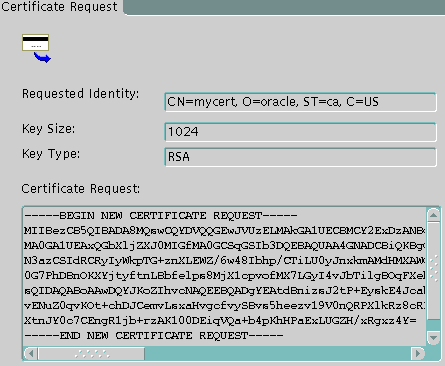Click the horizontal scrollbar left arrow
This screenshot has height=366, width=445.
pyautogui.click(x=31, y=353)
